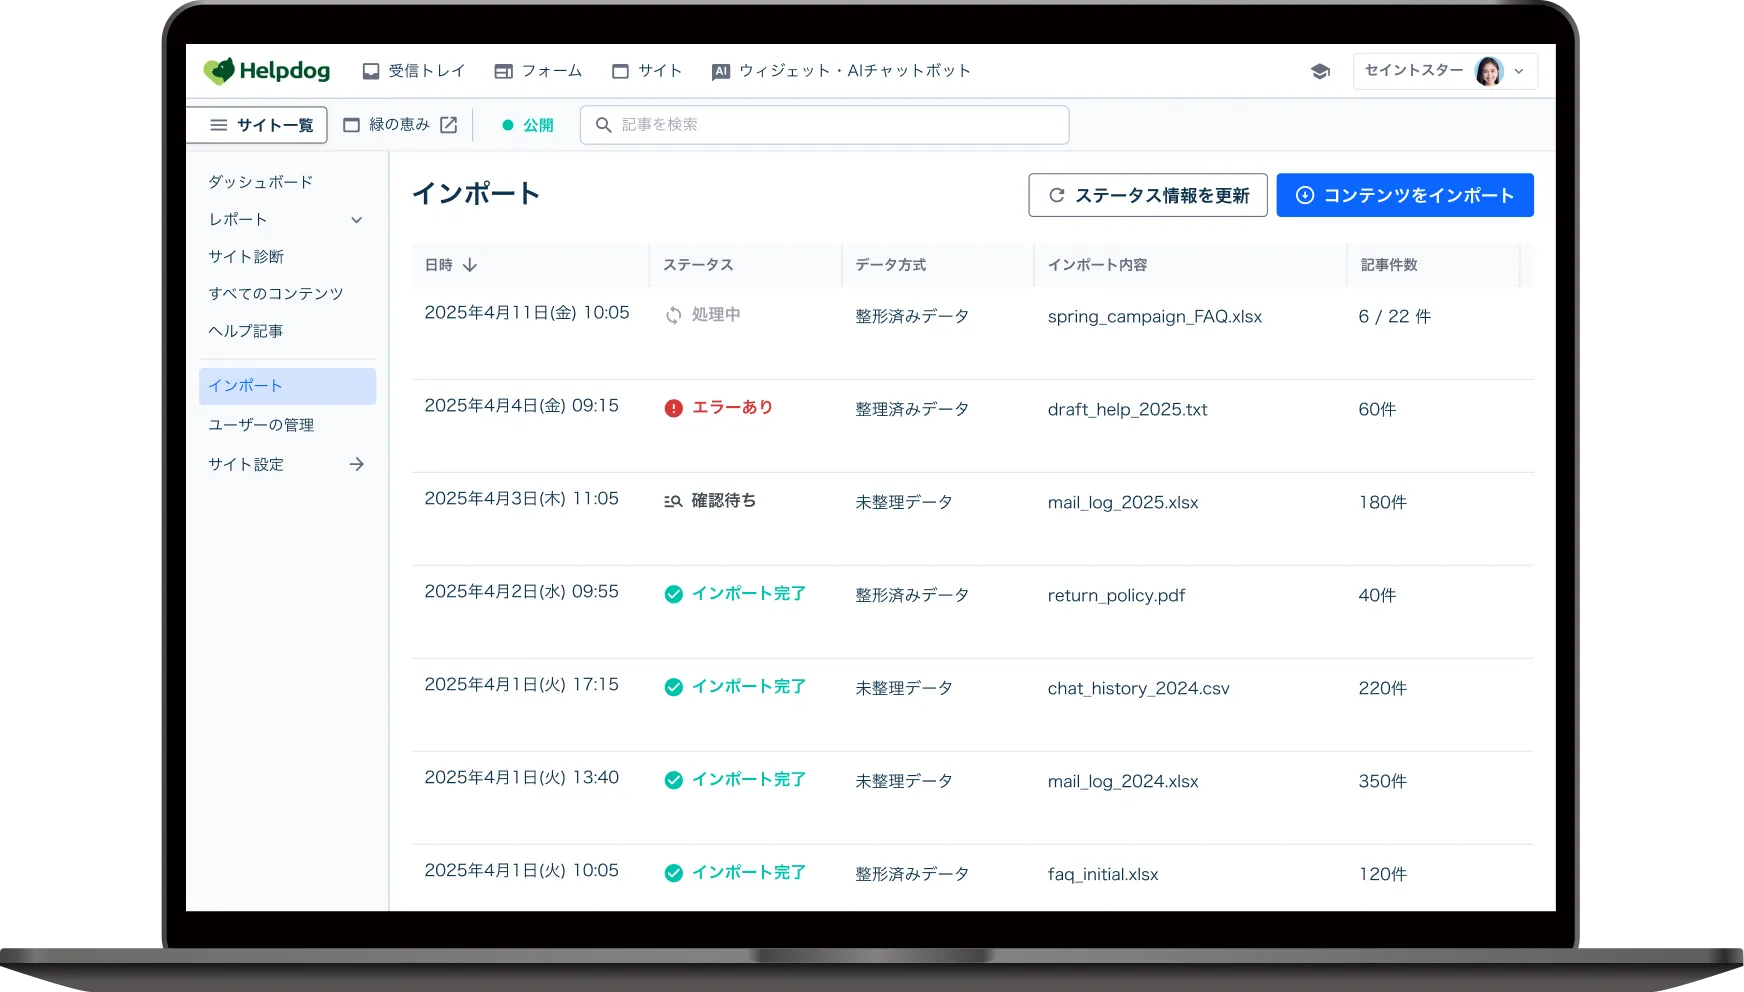Image resolution: width=1744 pixels, height=992 pixels.
Task: Click the コンテンツをインポート button
Action: pyautogui.click(x=1404, y=195)
